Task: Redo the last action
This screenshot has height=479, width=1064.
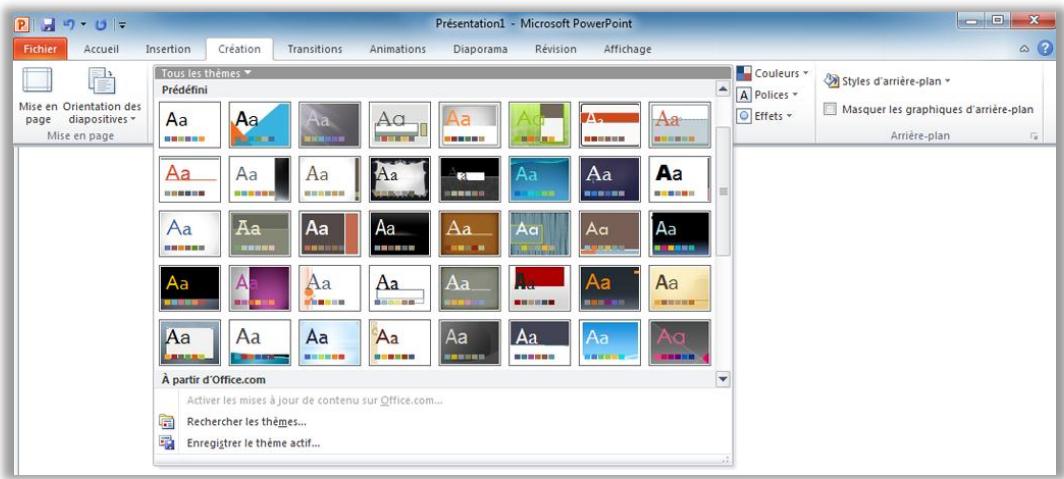Action: [x=101, y=24]
